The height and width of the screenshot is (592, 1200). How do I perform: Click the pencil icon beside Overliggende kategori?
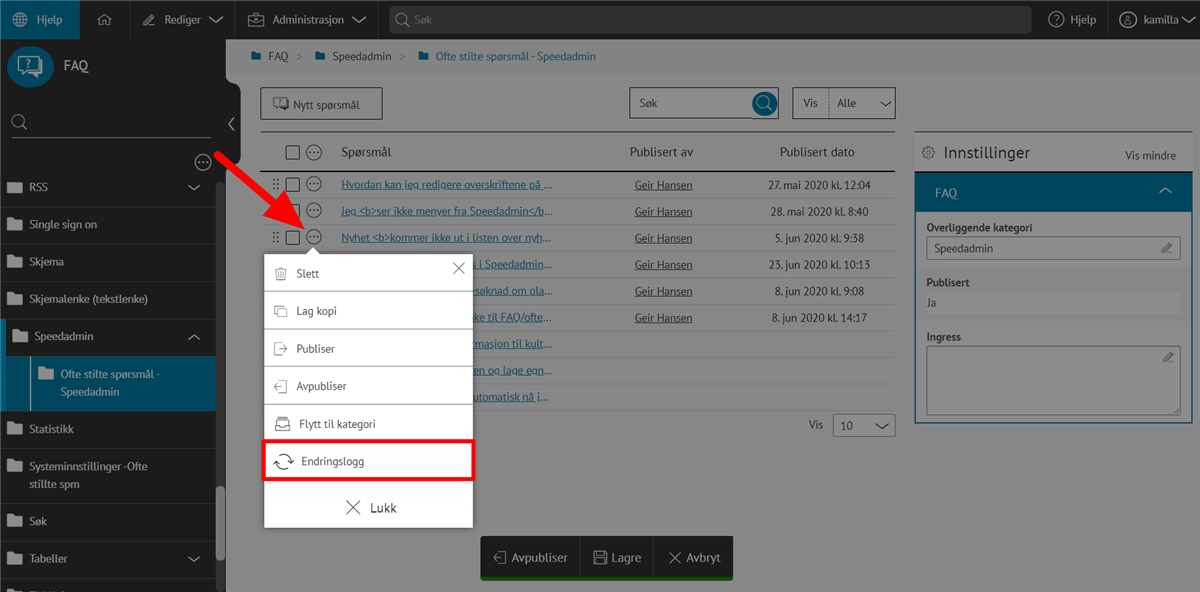[1166, 248]
